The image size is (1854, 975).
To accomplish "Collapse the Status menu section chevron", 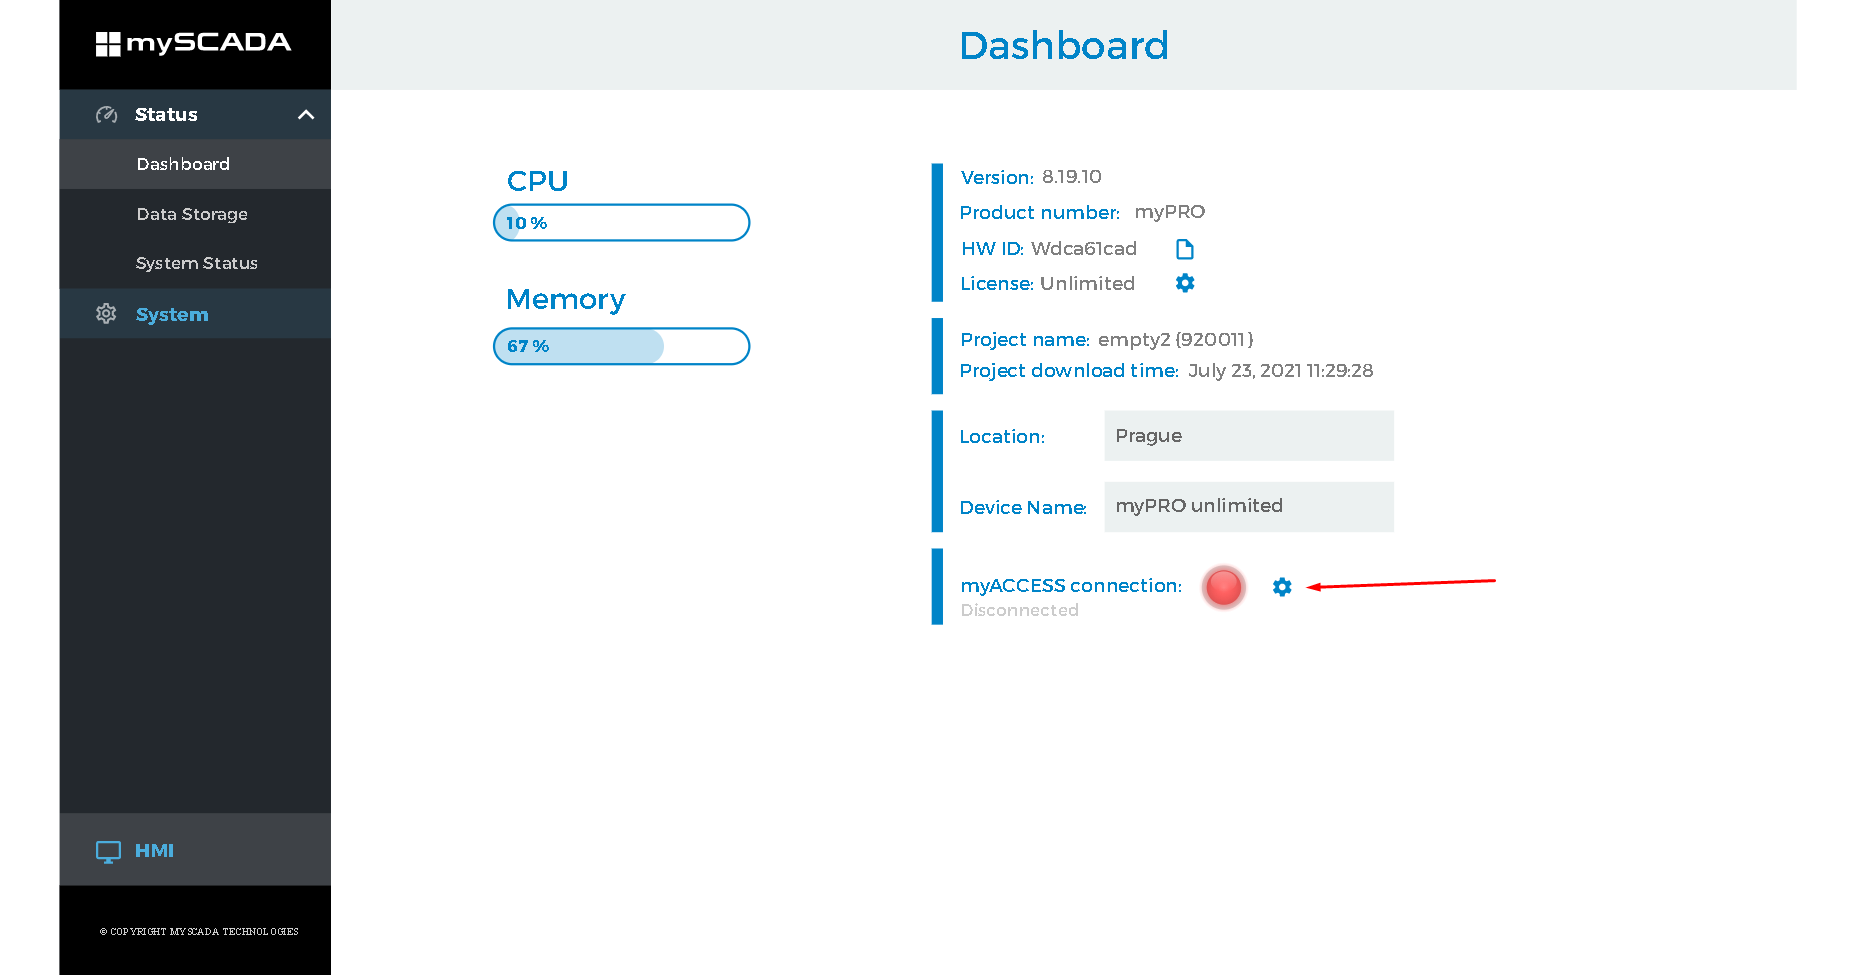I will click(306, 115).
